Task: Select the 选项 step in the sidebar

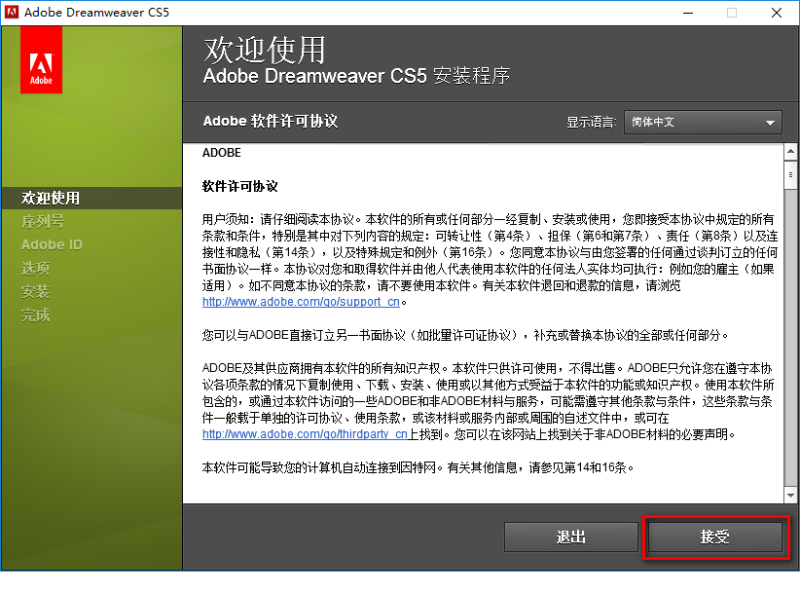Action: 34,268
